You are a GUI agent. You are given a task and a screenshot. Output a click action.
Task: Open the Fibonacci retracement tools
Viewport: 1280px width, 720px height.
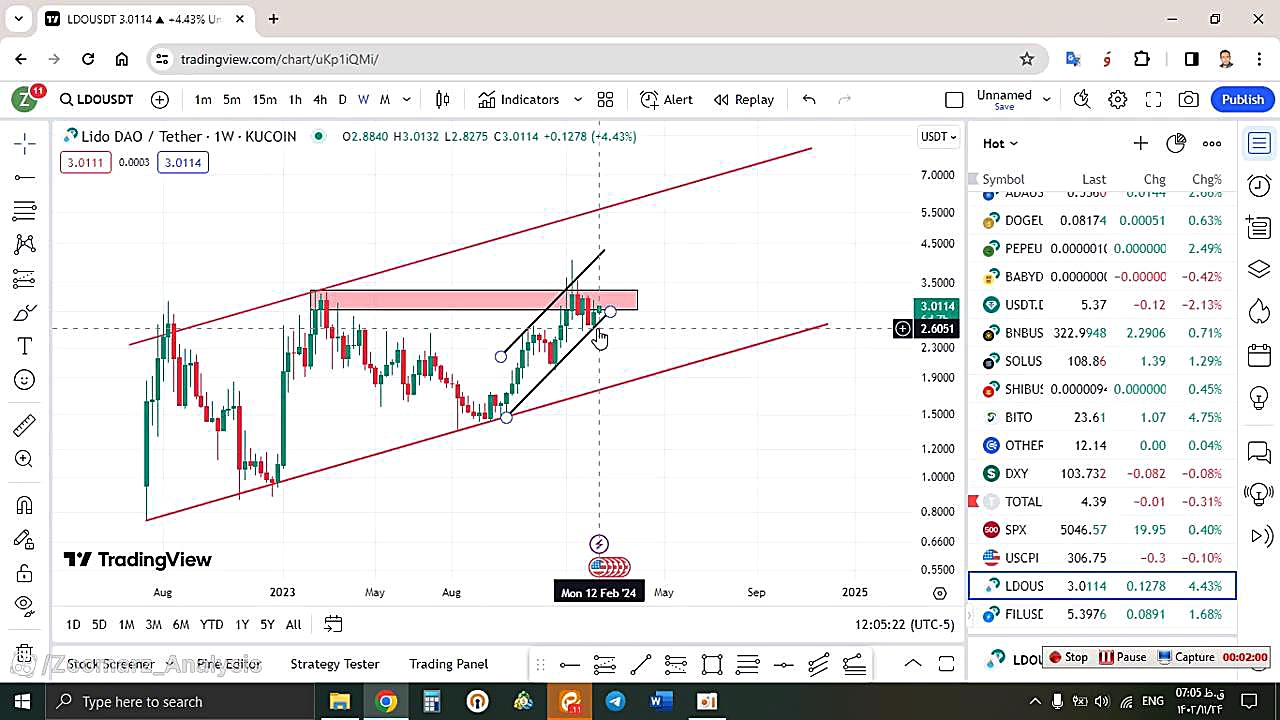click(x=25, y=211)
